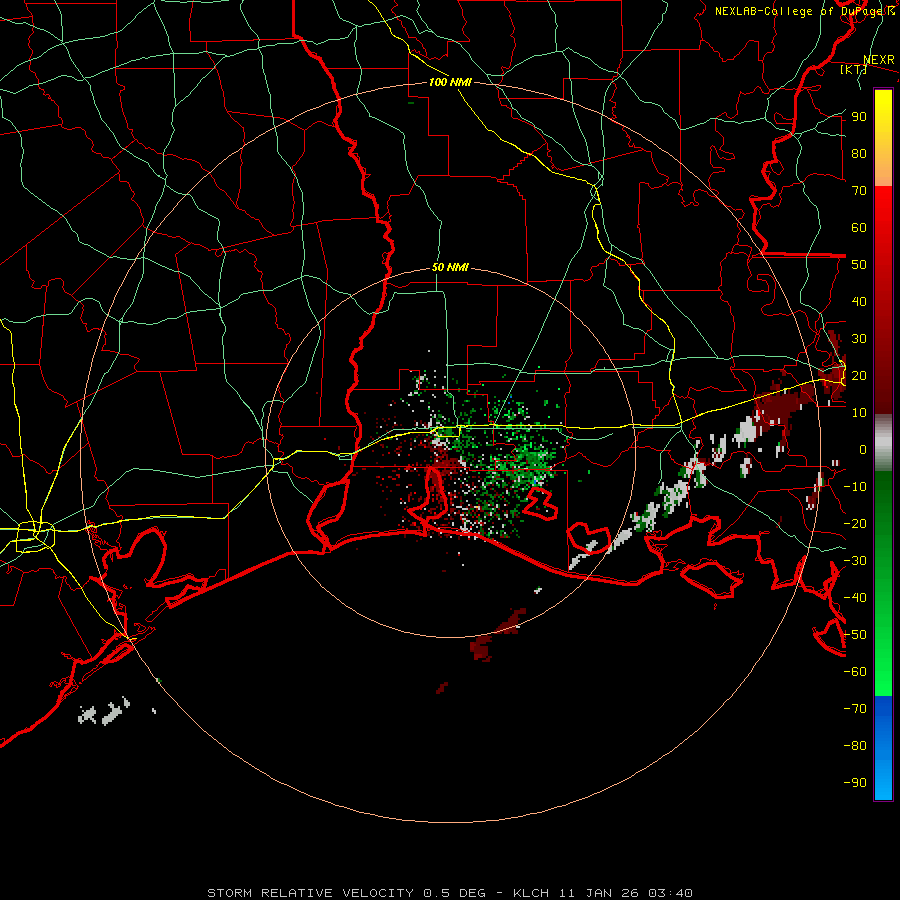Click the NEXR label above the scale
900x900 pixels.
click(x=879, y=60)
